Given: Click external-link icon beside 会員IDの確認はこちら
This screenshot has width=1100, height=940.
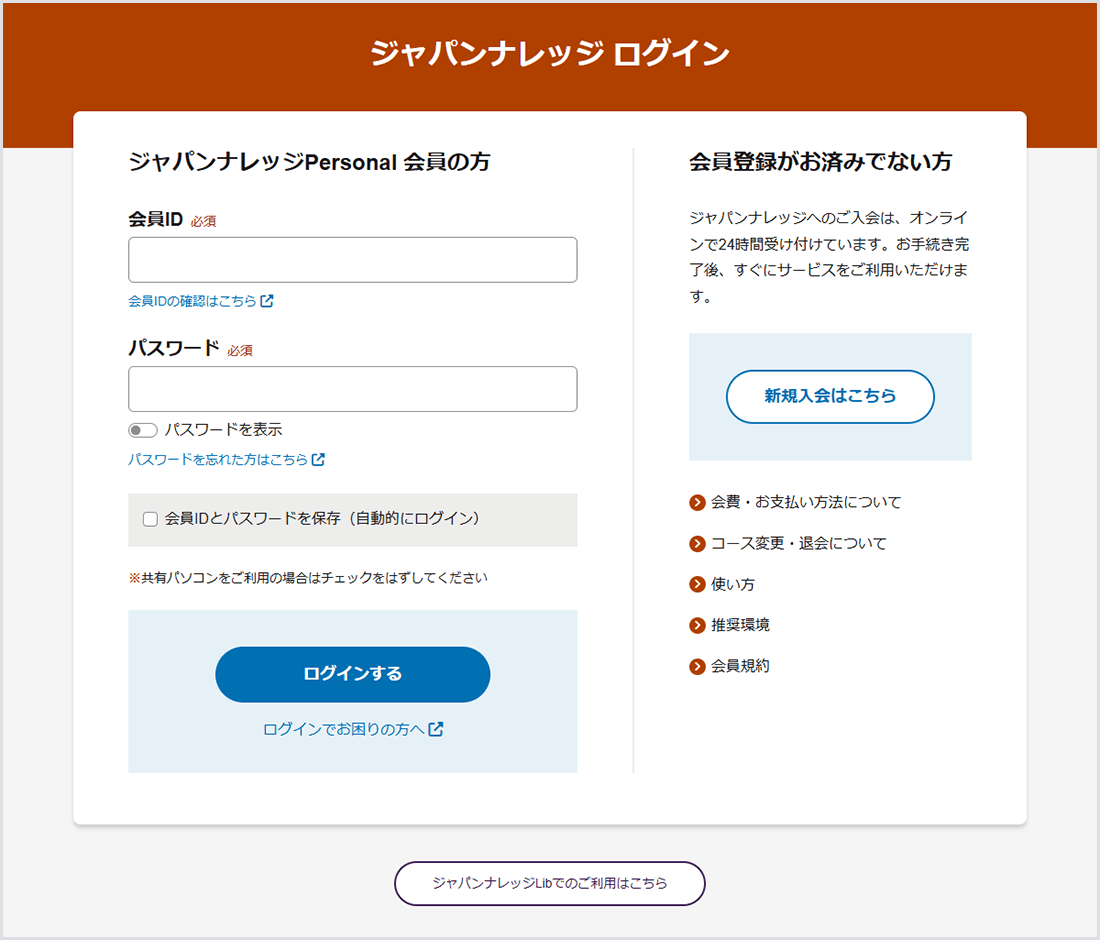Looking at the screenshot, I should pos(267,301).
